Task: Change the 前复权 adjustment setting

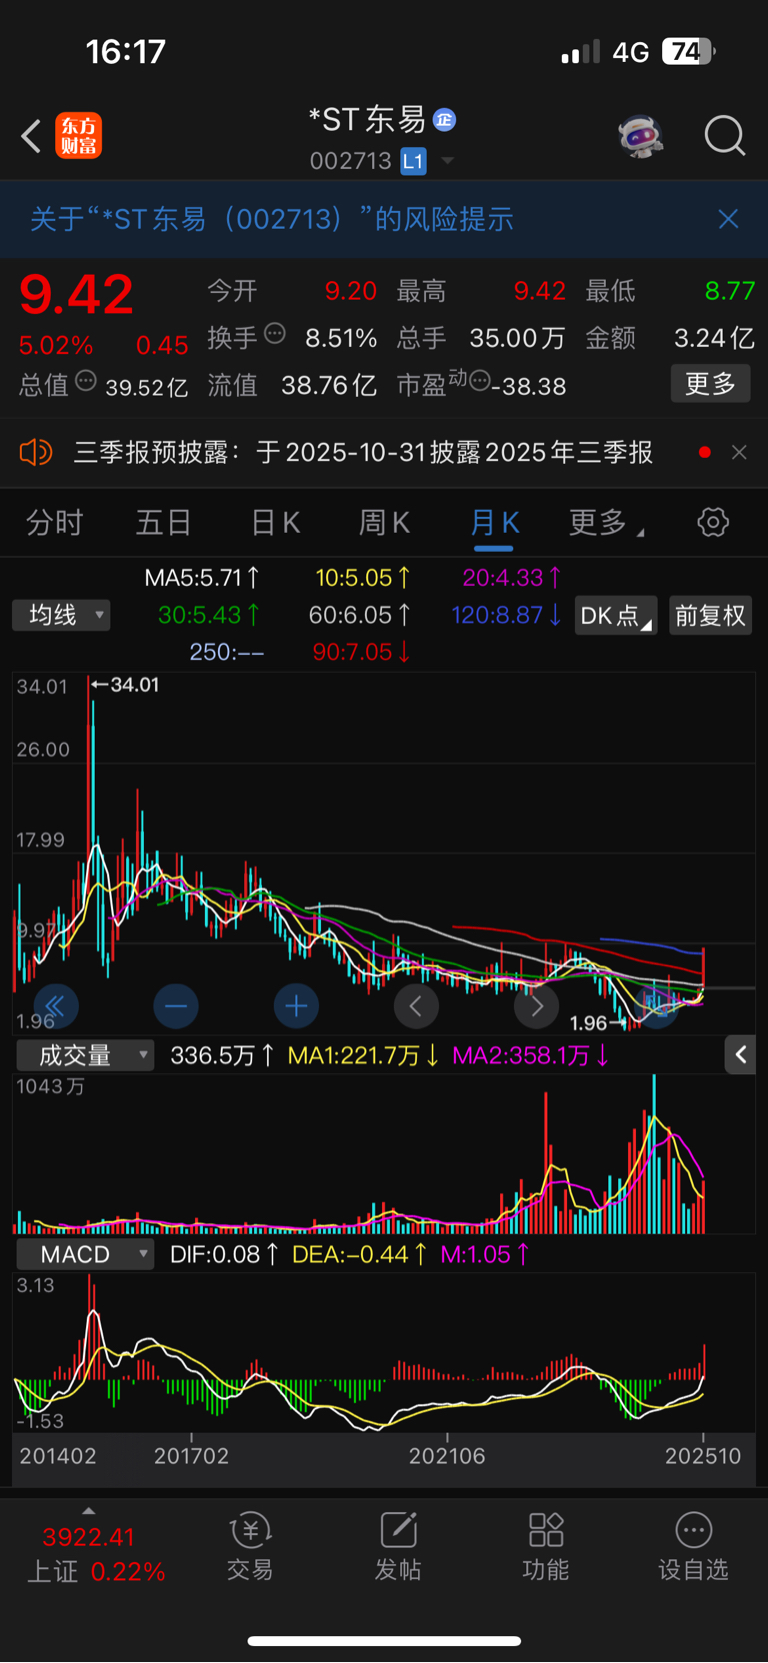Action: [710, 615]
